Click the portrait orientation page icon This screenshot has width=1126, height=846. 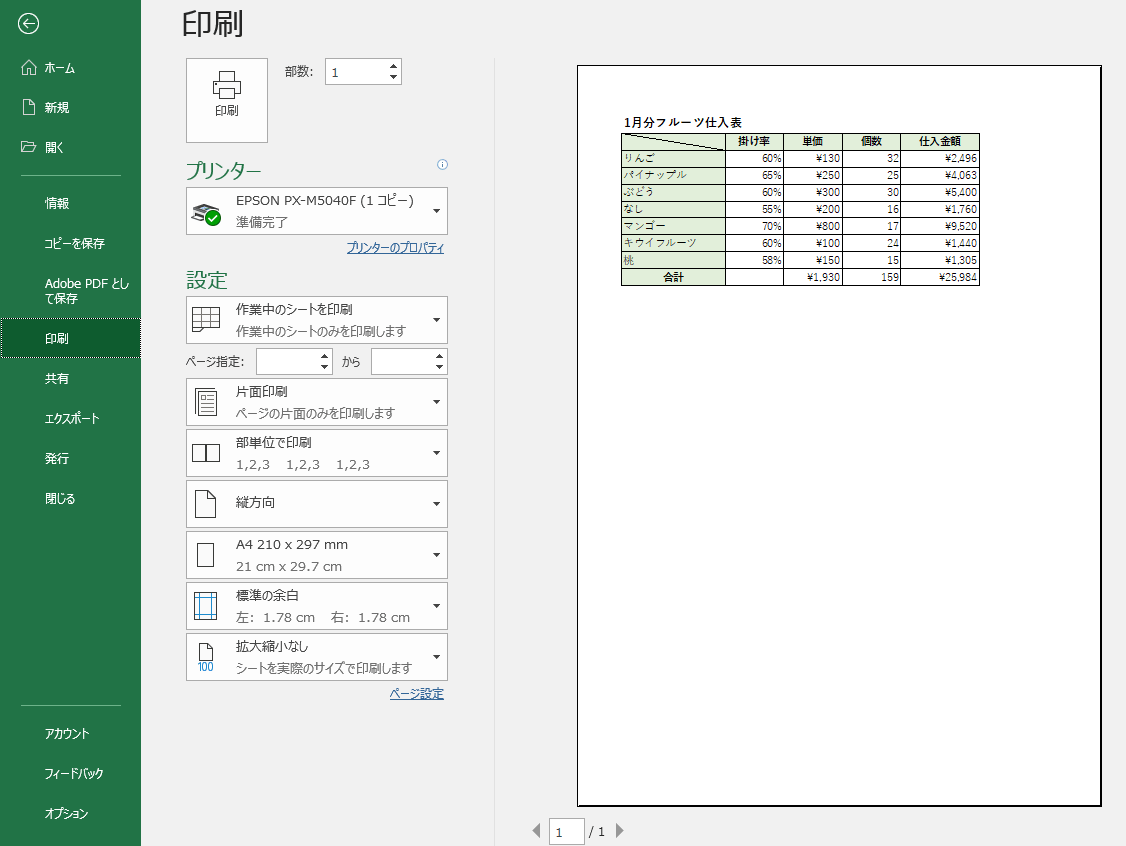(206, 504)
